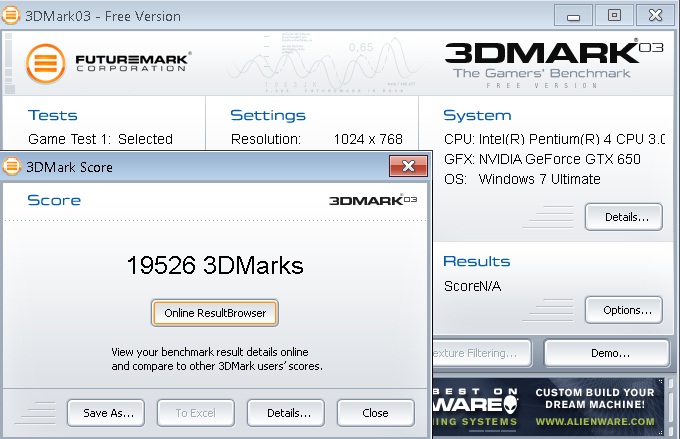Click the Tests section heading
Image resolution: width=680 pixels, height=439 pixels.
point(53,115)
